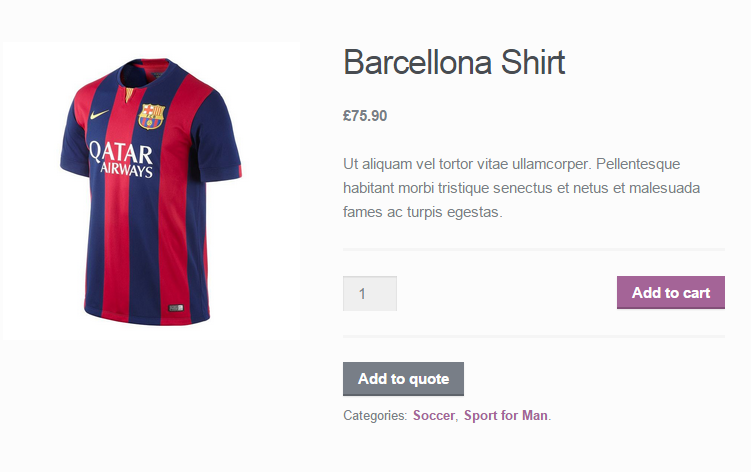Viewport: 751px width, 472px height.
Task: Focus the quantity input field
Action: [x=370, y=294]
